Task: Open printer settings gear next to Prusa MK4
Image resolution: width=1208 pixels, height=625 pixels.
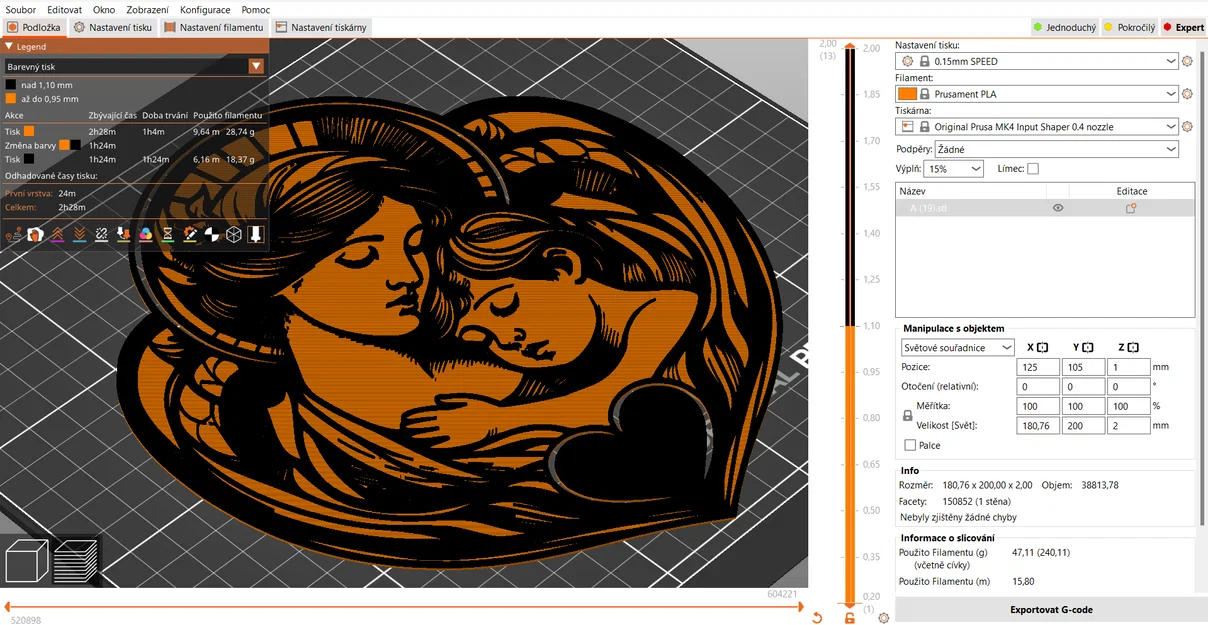Action: pos(1188,127)
